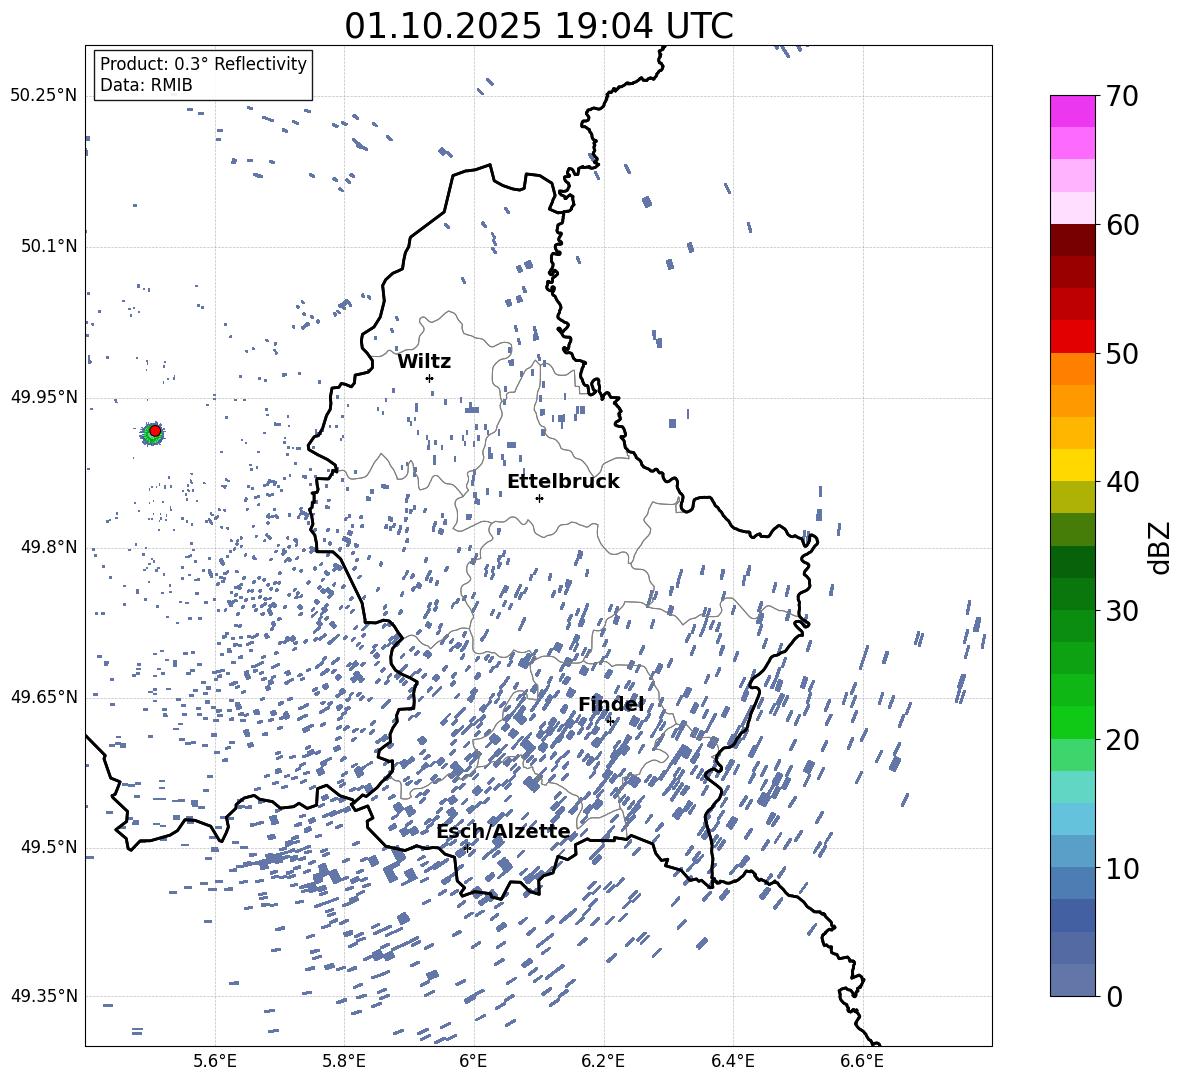Click the 6°E longitude label
1184x1081 pixels.
[473, 1061]
